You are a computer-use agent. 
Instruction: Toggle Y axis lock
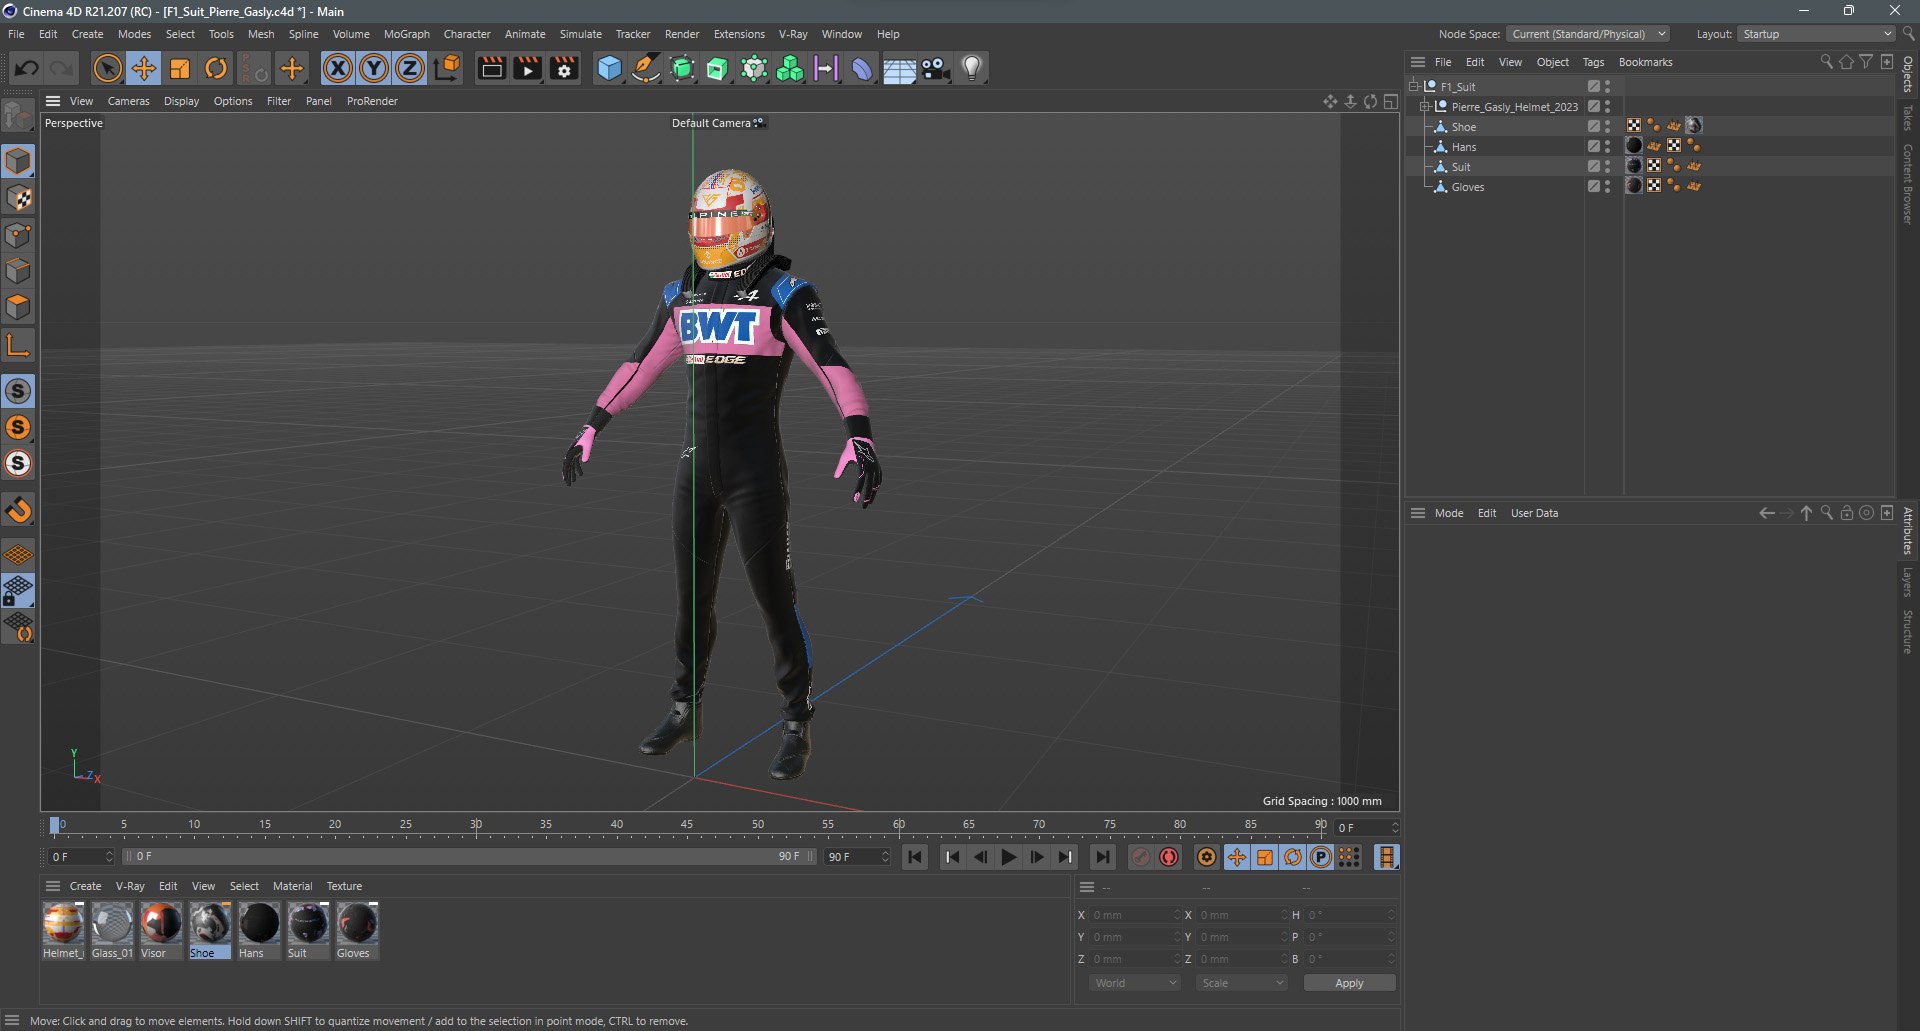[x=374, y=68]
